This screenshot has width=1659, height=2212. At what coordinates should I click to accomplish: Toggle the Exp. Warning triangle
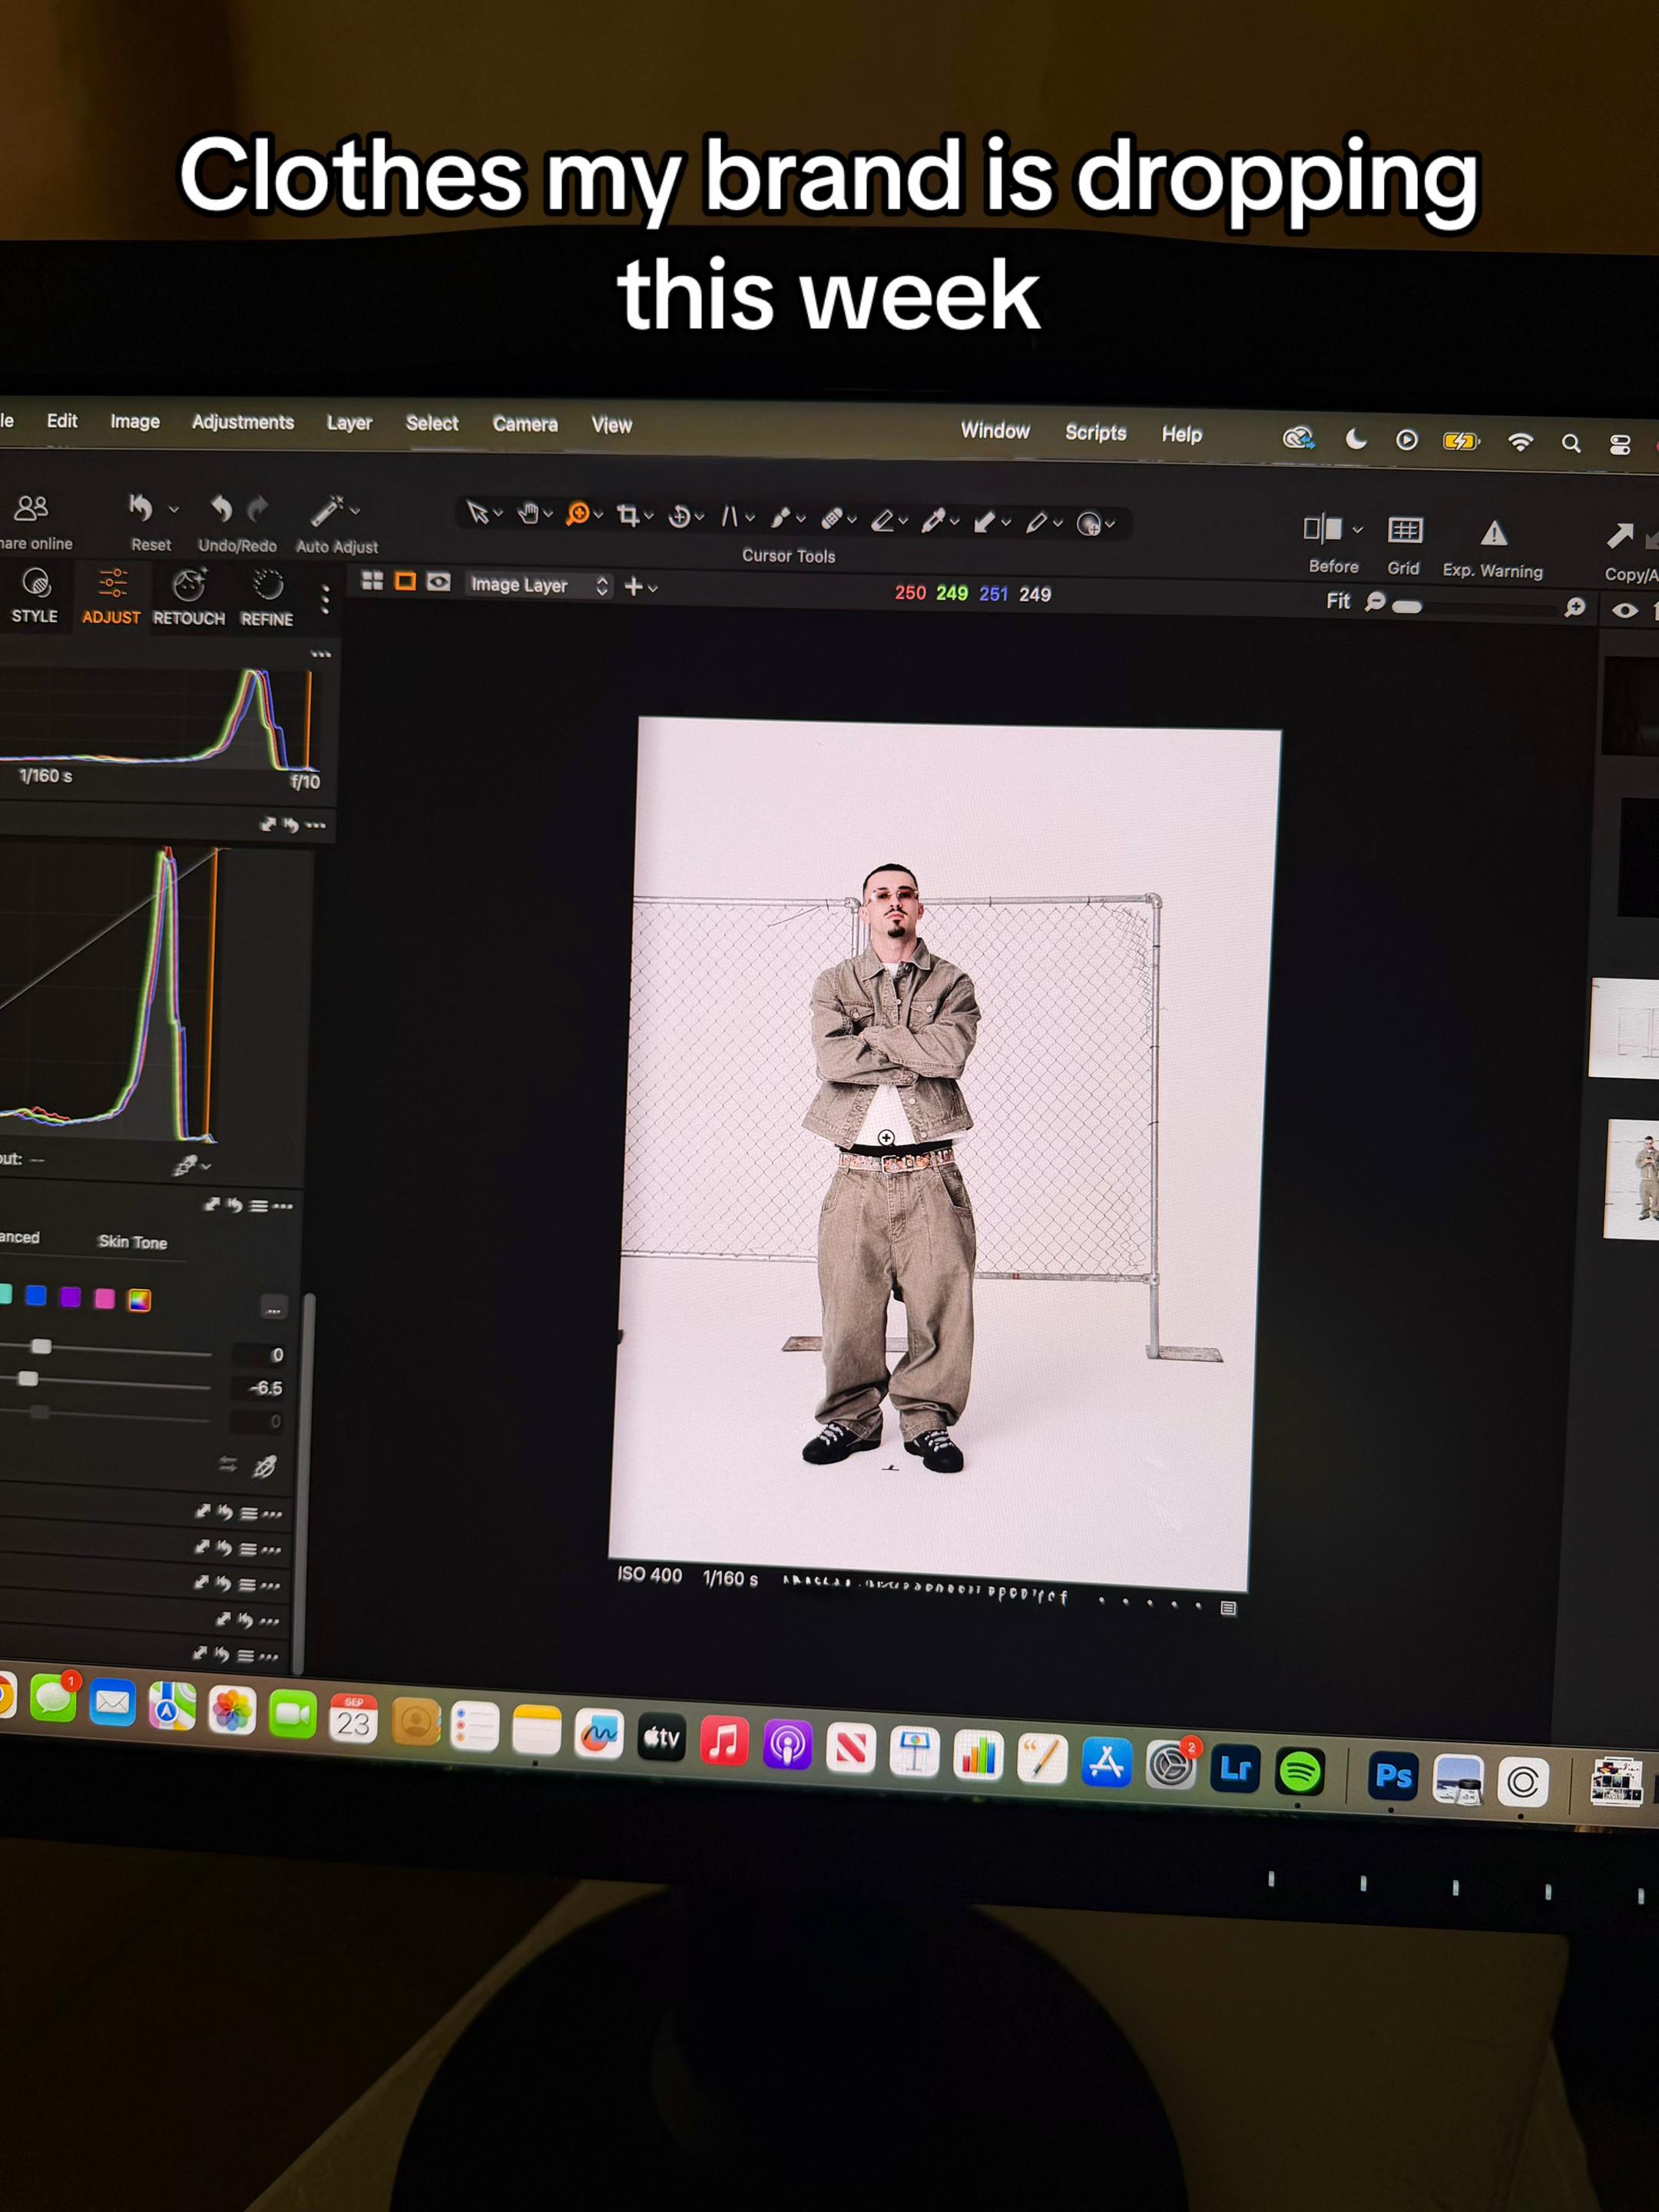click(x=1494, y=533)
